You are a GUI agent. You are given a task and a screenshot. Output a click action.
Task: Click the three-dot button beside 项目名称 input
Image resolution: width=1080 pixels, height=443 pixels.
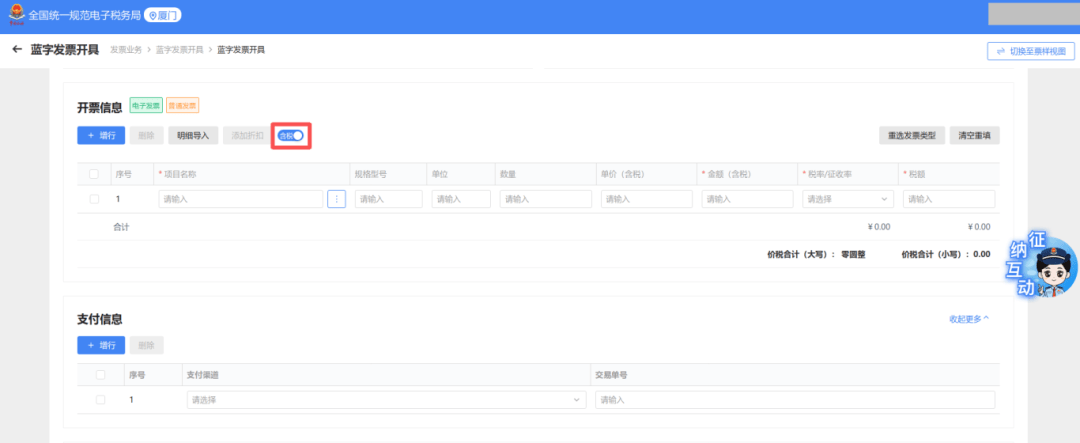point(337,199)
